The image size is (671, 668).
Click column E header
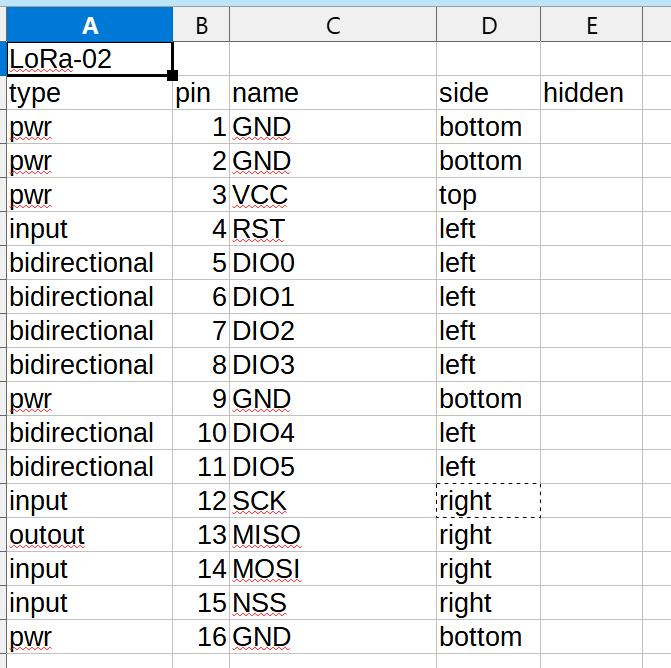click(591, 25)
